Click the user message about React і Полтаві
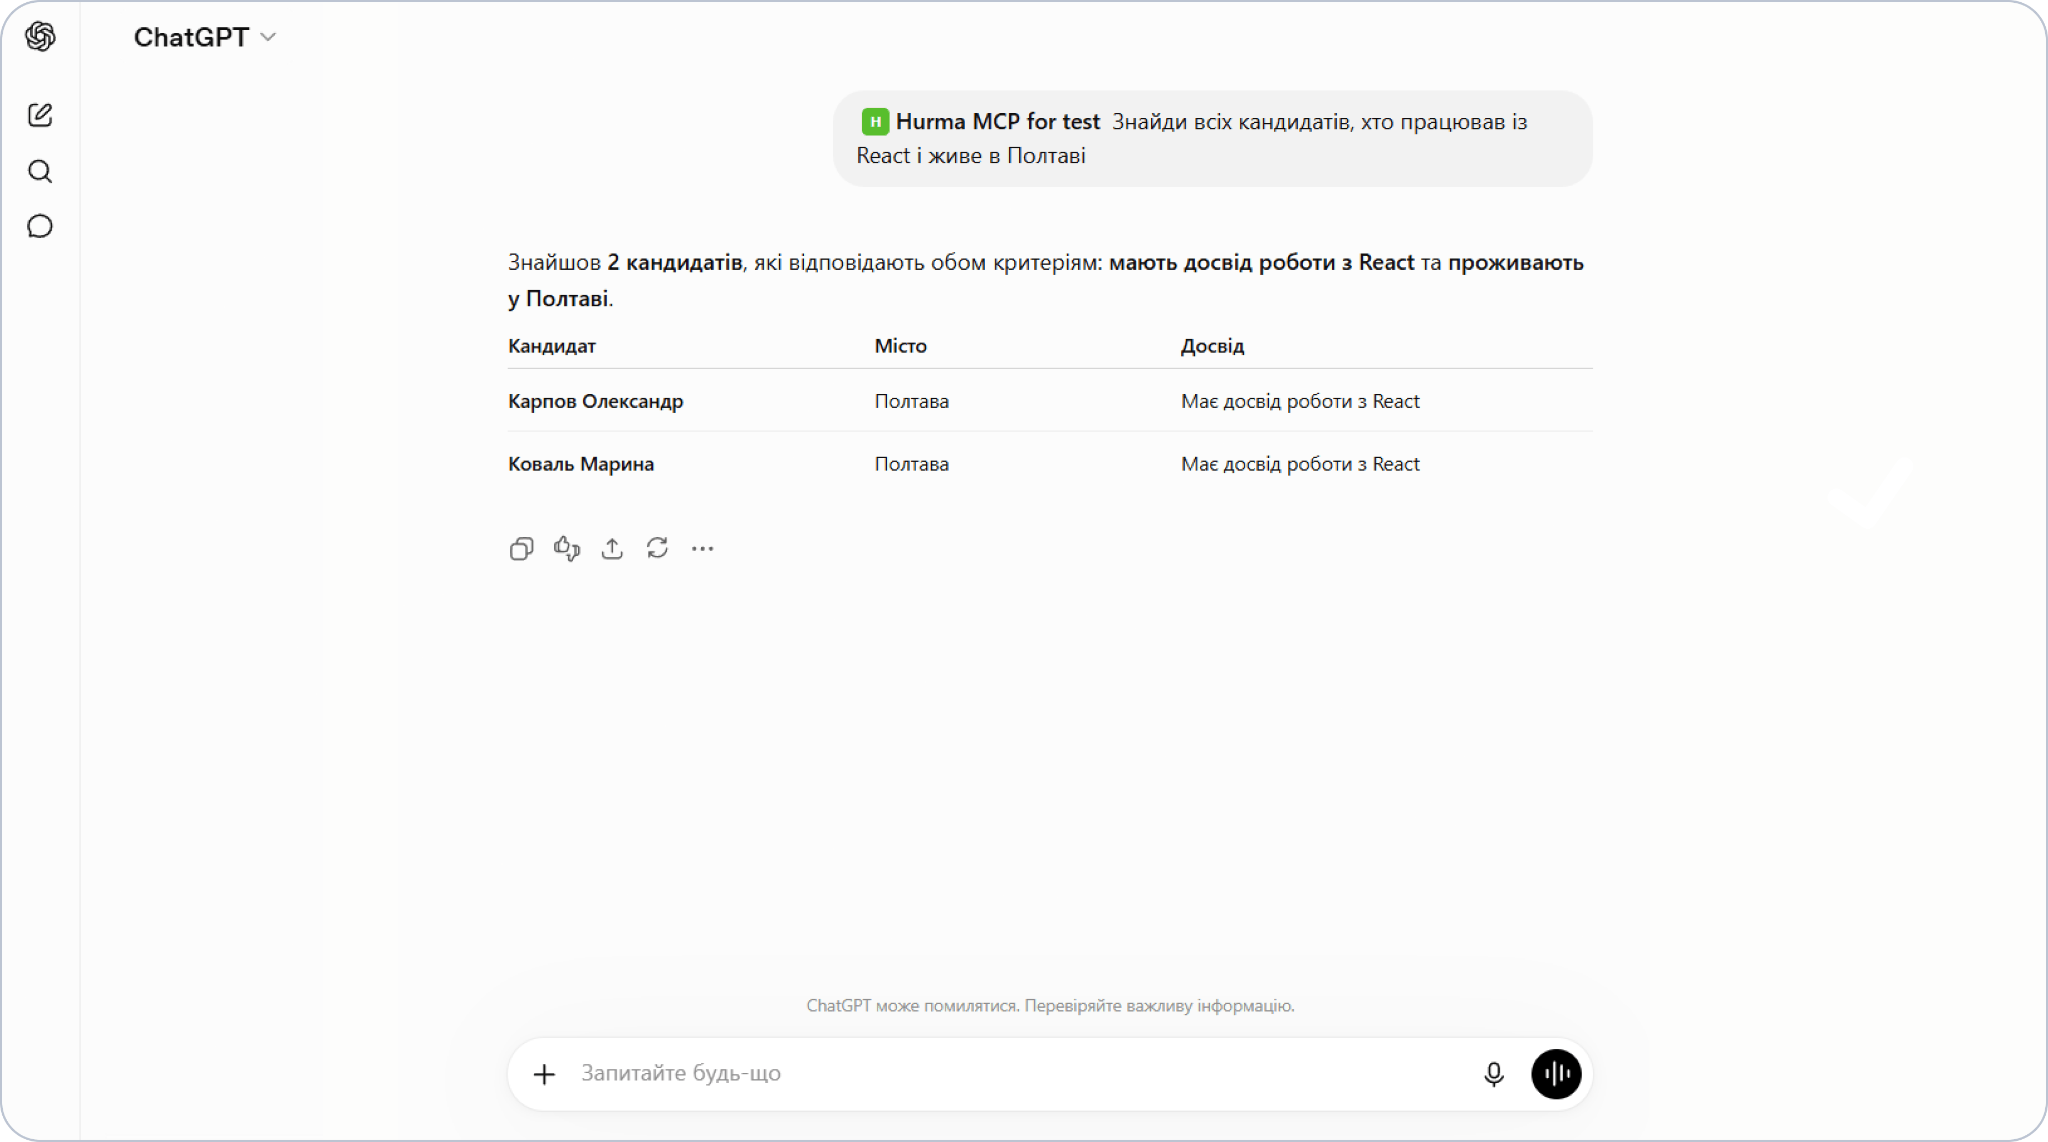2048x1142 pixels. click(1212, 139)
